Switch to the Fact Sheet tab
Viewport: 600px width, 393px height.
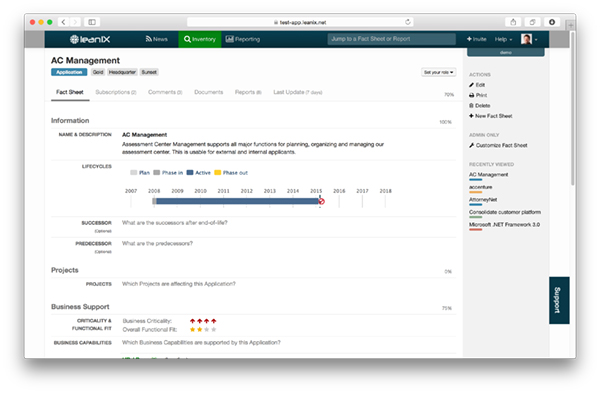(70, 92)
